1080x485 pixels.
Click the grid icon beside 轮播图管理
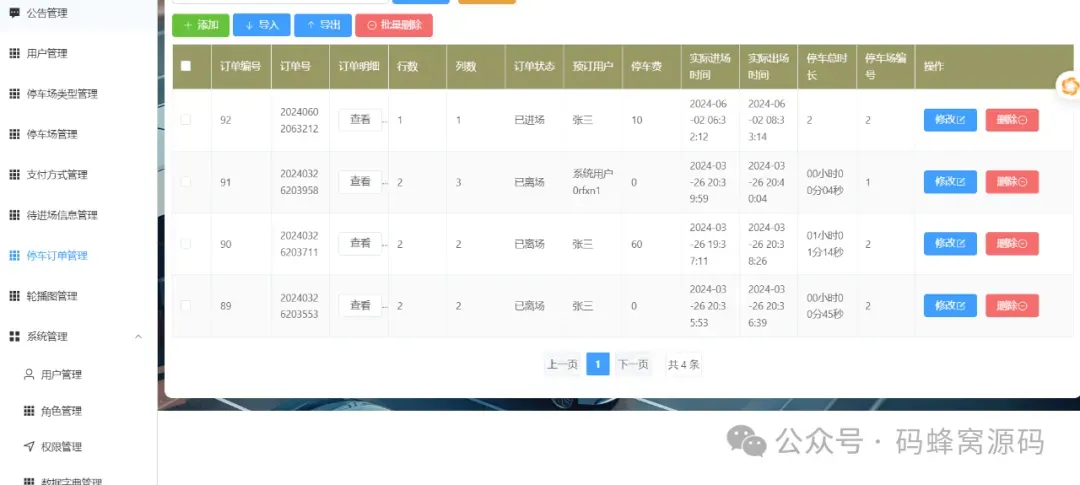click(14, 296)
